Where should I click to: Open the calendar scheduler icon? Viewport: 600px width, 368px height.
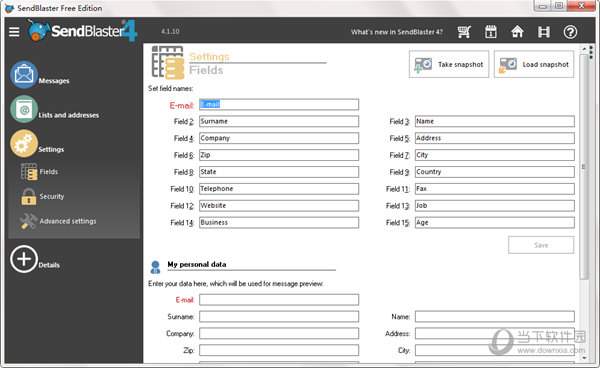pos(491,32)
